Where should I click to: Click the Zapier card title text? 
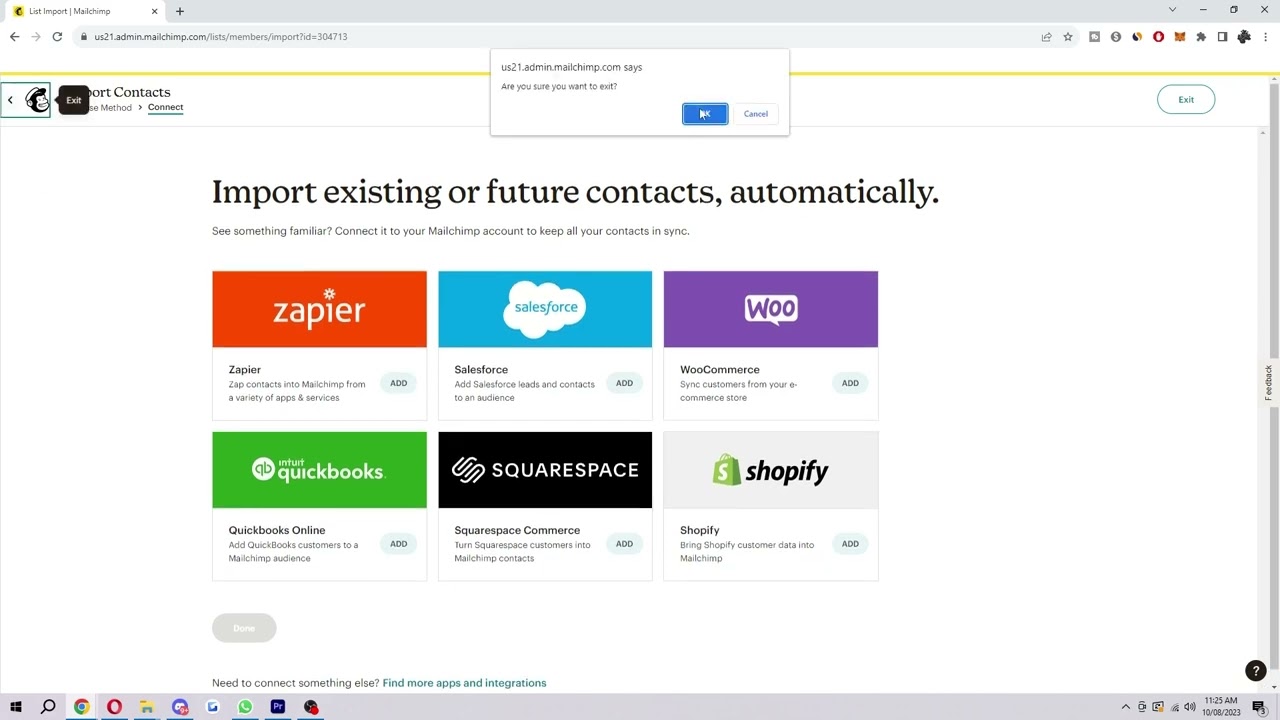click(245, 370)
